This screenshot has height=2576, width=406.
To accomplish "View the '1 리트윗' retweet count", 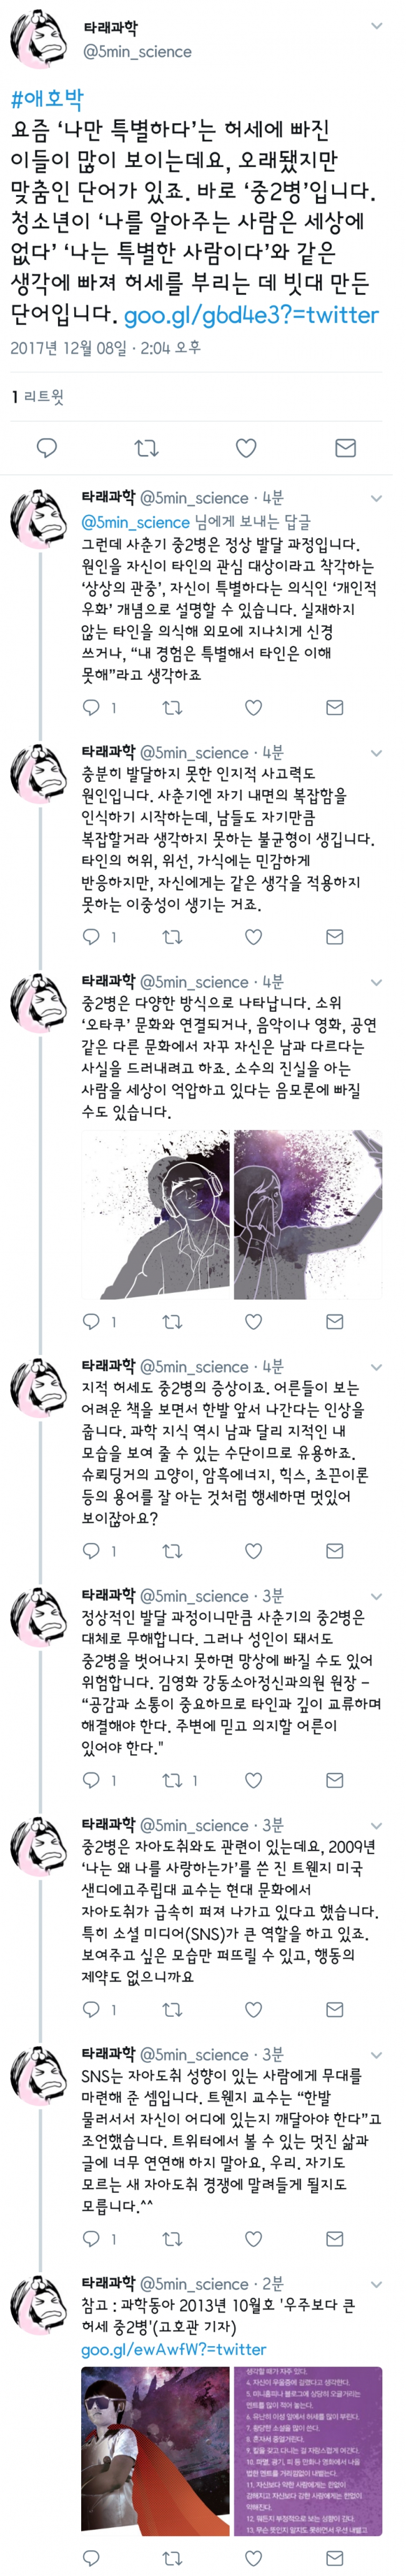I will point(37,397).
